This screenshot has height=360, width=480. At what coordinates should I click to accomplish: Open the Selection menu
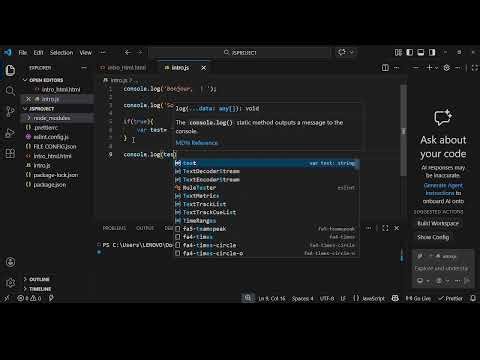(x=61, y=53)
